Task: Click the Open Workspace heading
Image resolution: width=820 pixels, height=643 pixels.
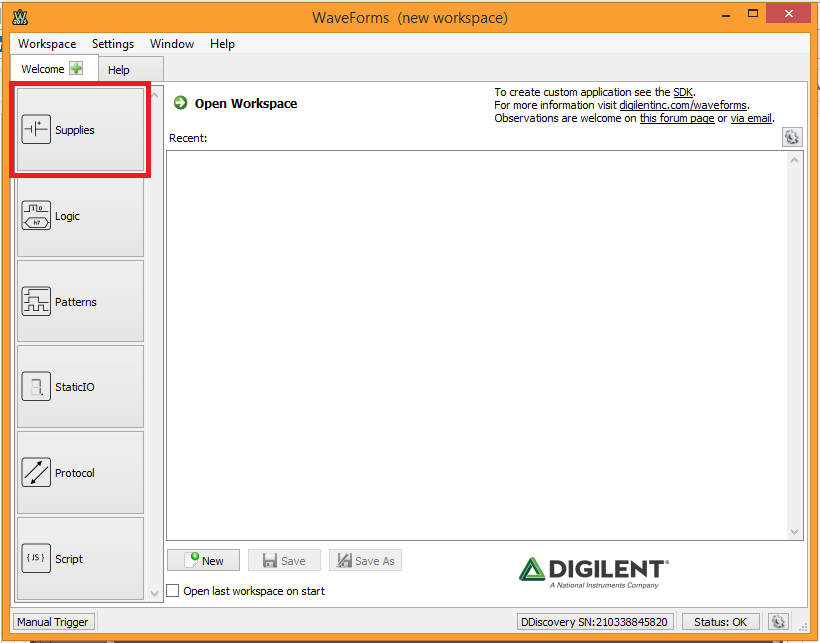Action: 246,104
